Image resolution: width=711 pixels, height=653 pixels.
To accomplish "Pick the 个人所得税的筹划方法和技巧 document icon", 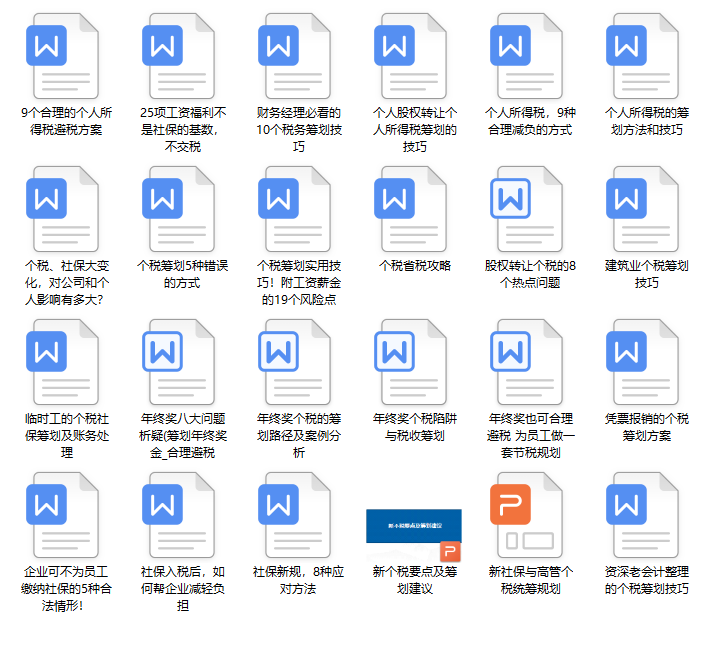I will 643,56.
